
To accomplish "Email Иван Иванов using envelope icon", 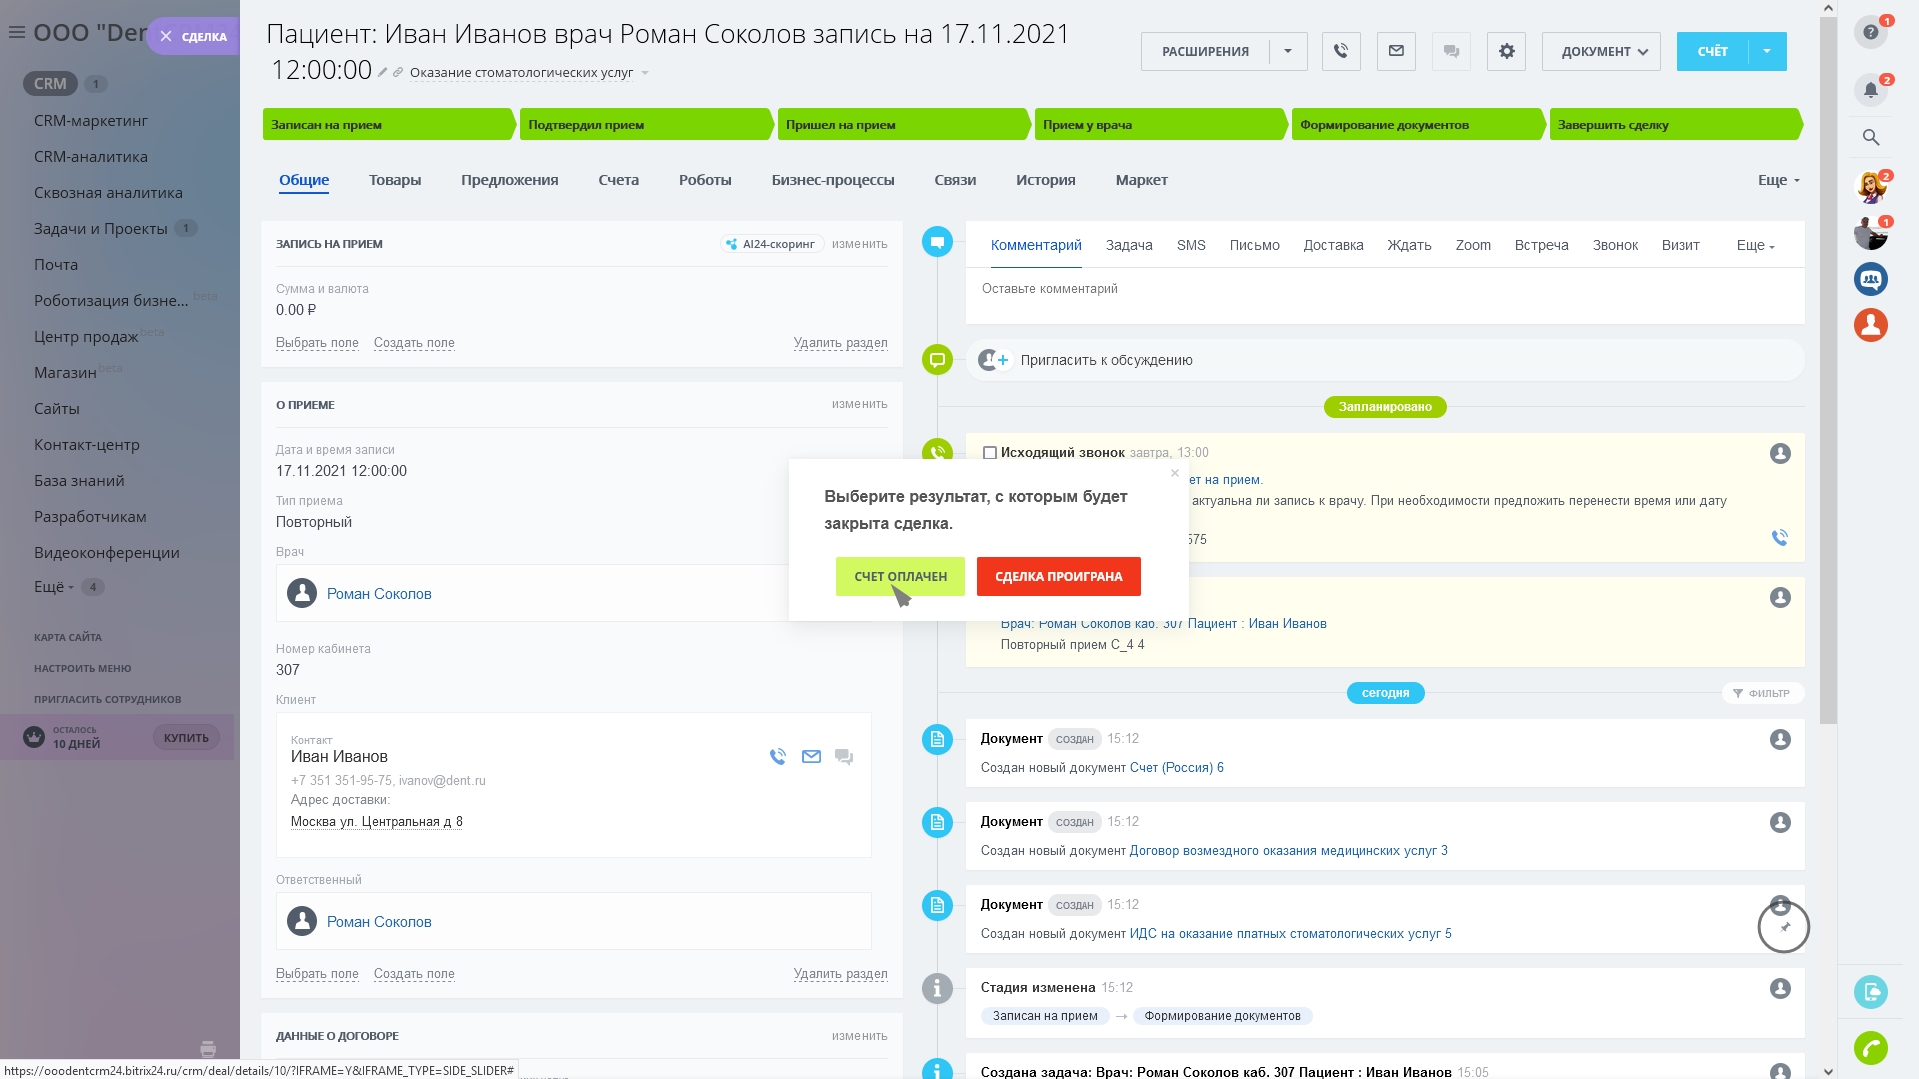I will 811,757.
